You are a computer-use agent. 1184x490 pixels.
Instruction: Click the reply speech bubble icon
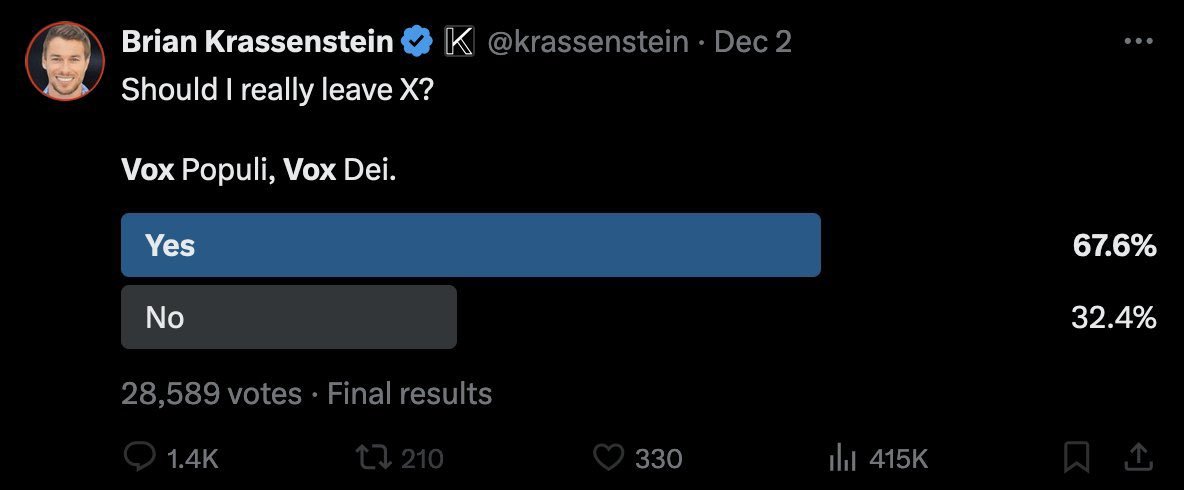[138, 458]
